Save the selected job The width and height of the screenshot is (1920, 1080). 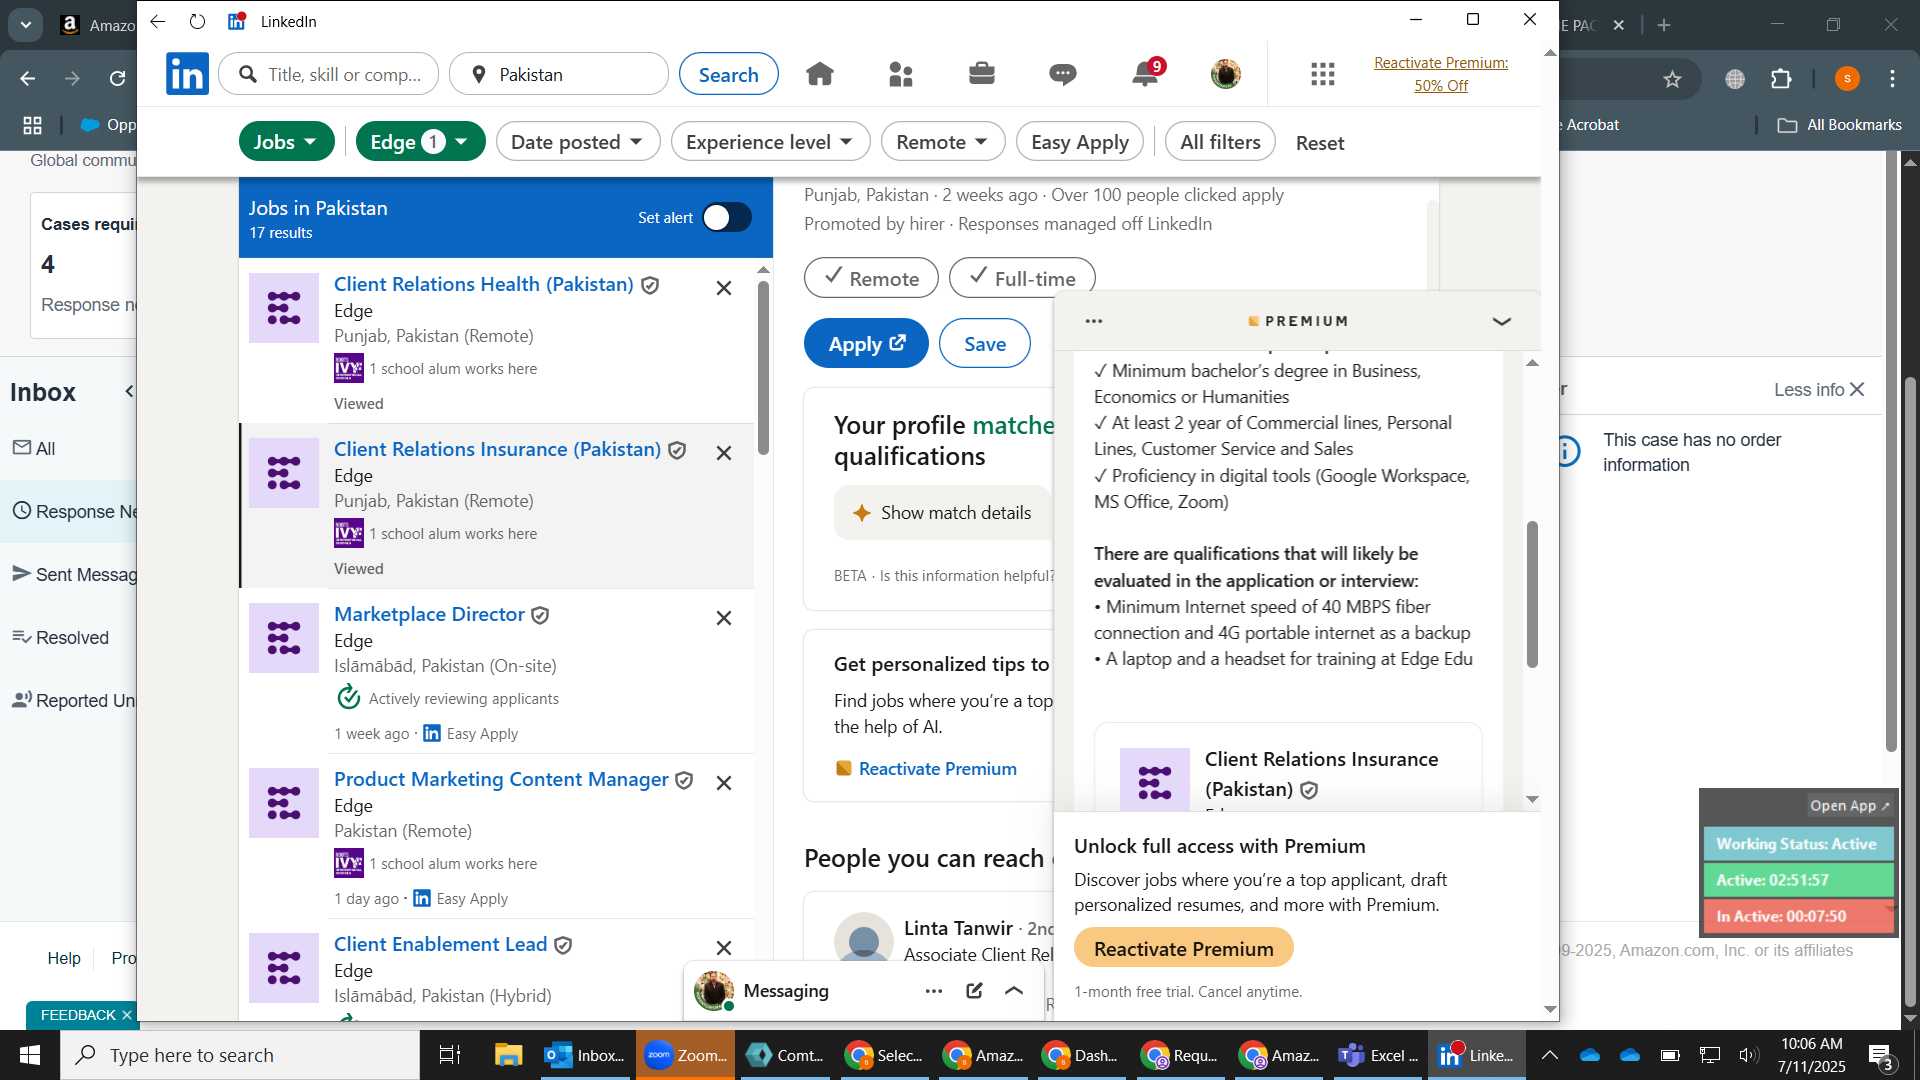point(985,343)
